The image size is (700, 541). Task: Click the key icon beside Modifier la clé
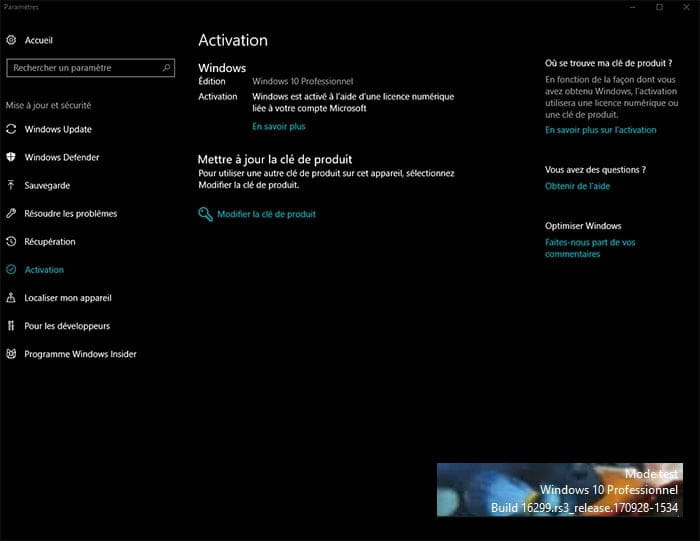205,214
